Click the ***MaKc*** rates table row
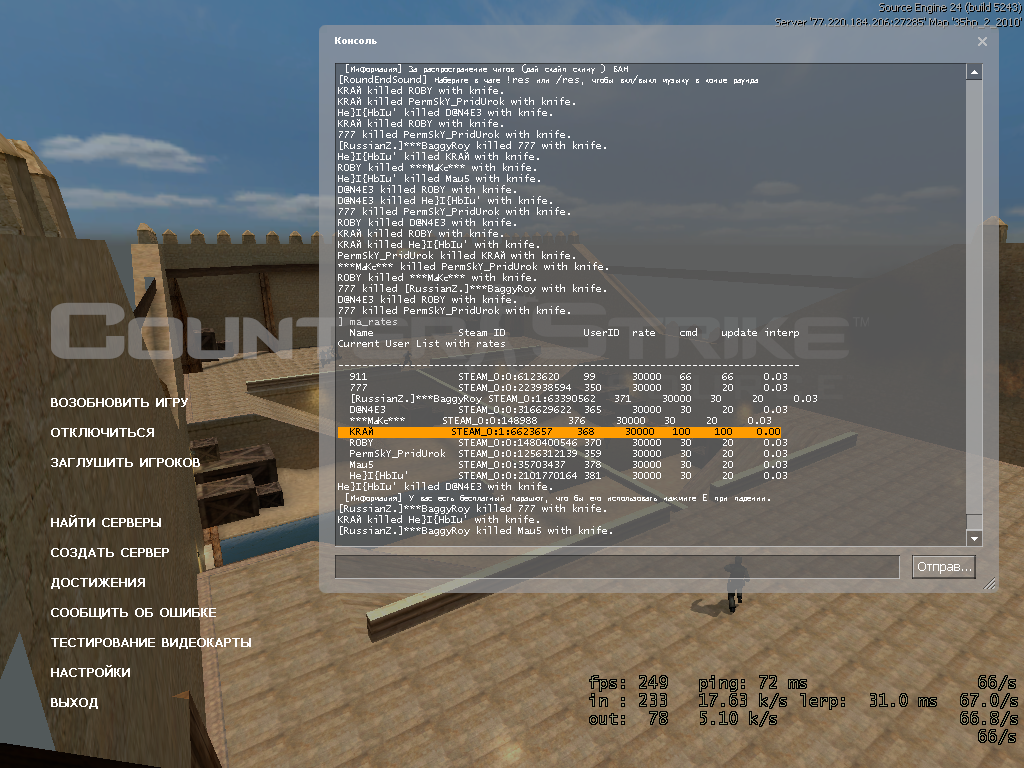This screenshot has width=1024, height=768. pos(560,421)
